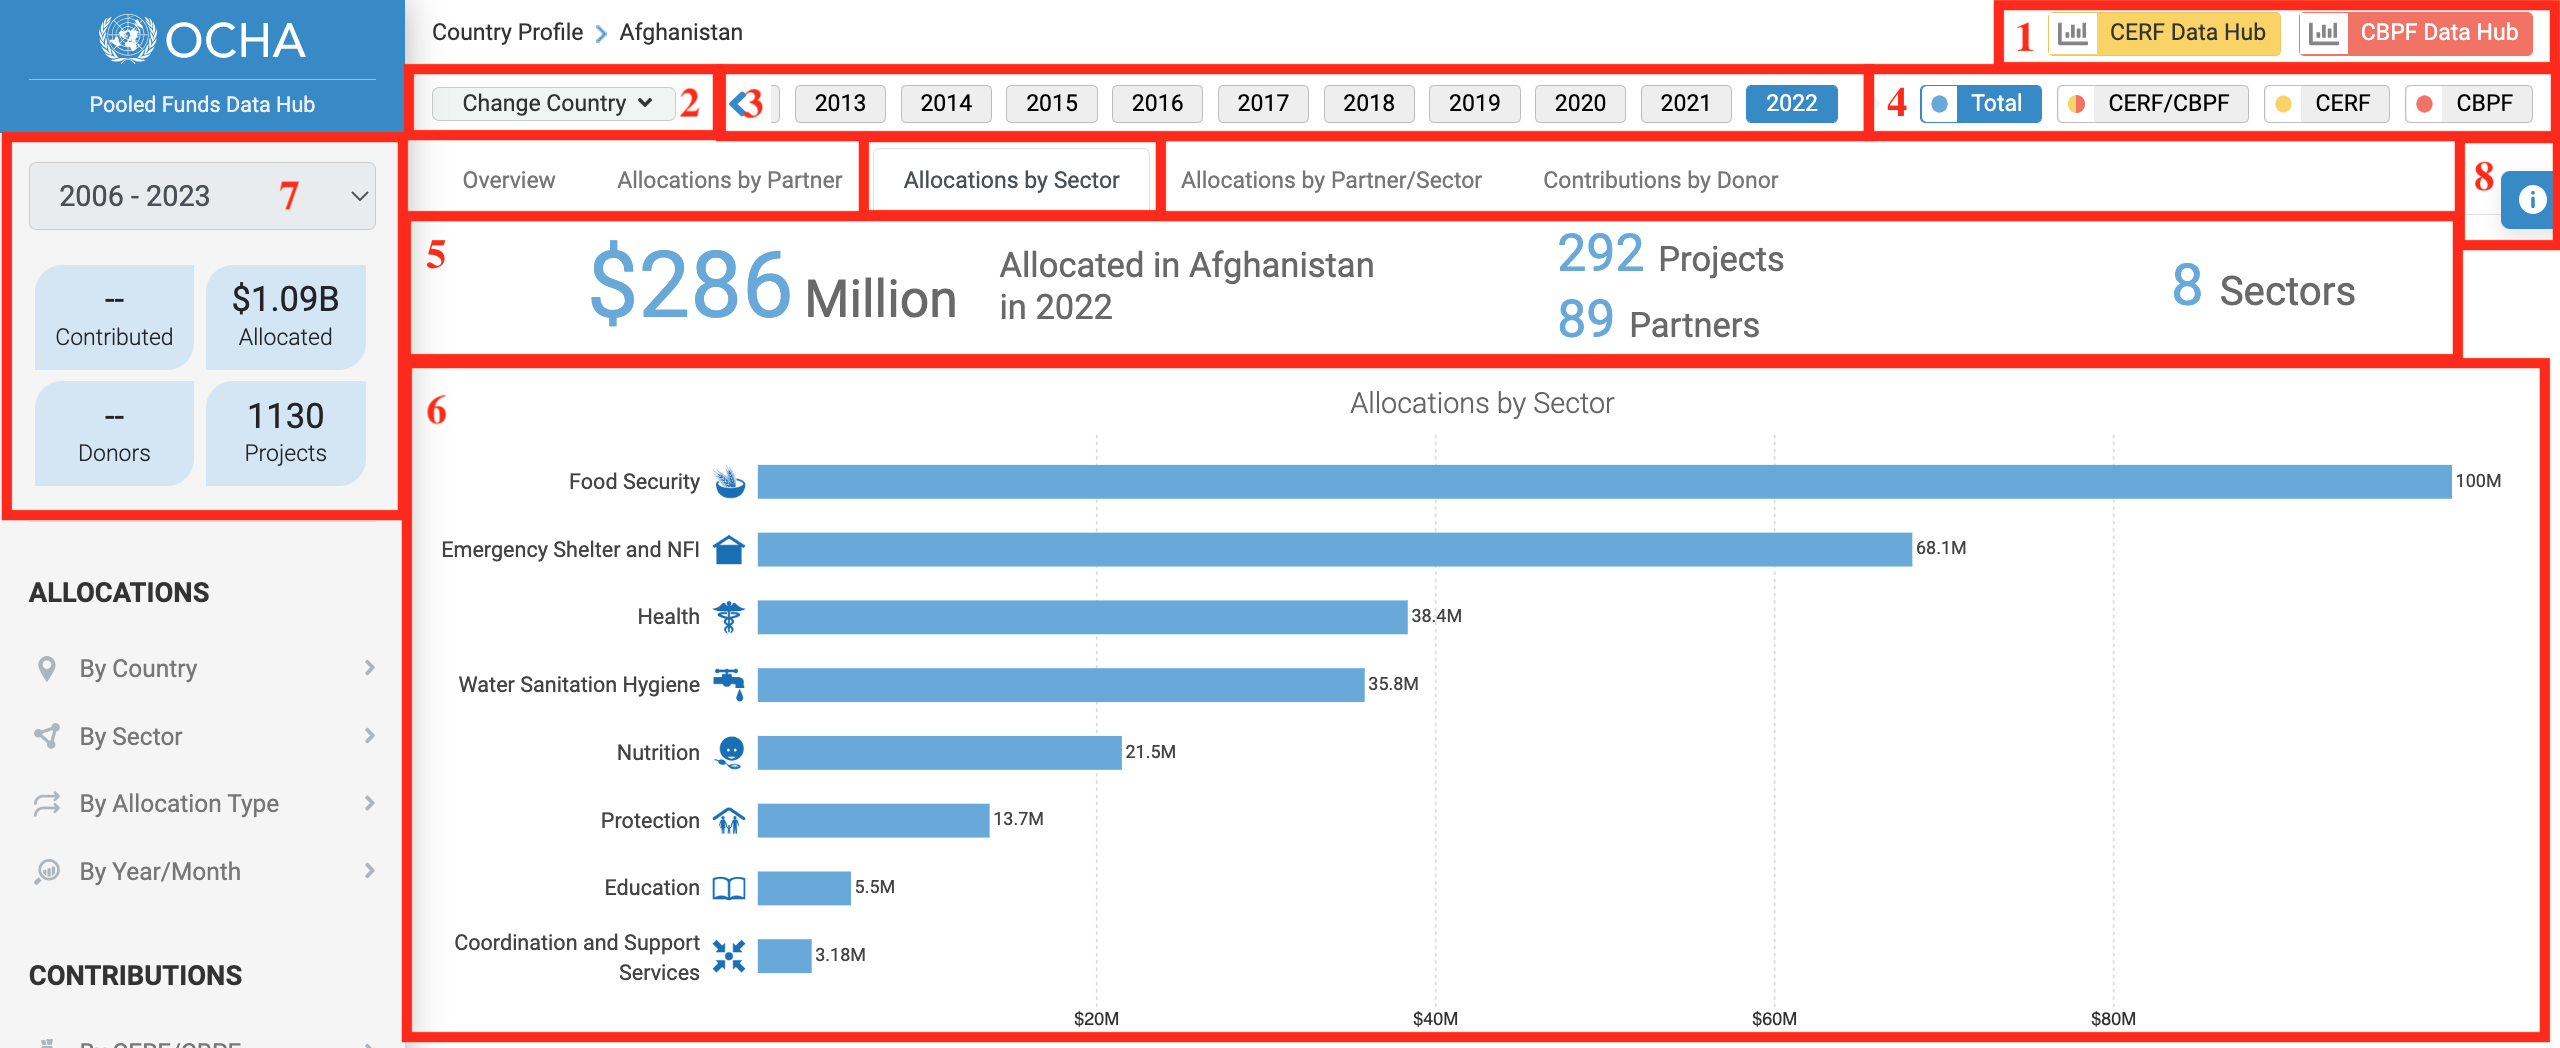Click the Contributed summary card
Viewport: 2560px width, 1048px height.
(114, 317)
